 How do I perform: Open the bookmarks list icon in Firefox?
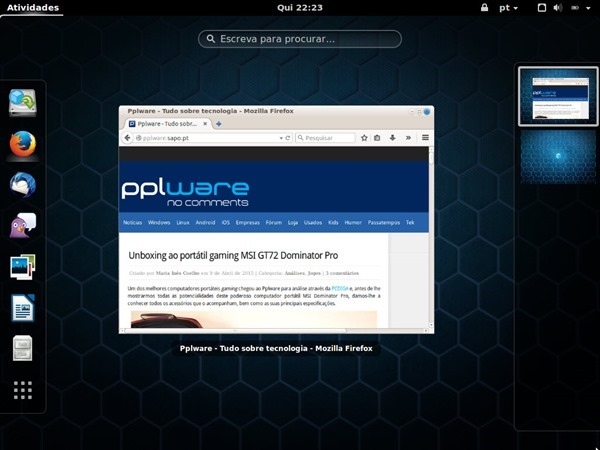377,138
